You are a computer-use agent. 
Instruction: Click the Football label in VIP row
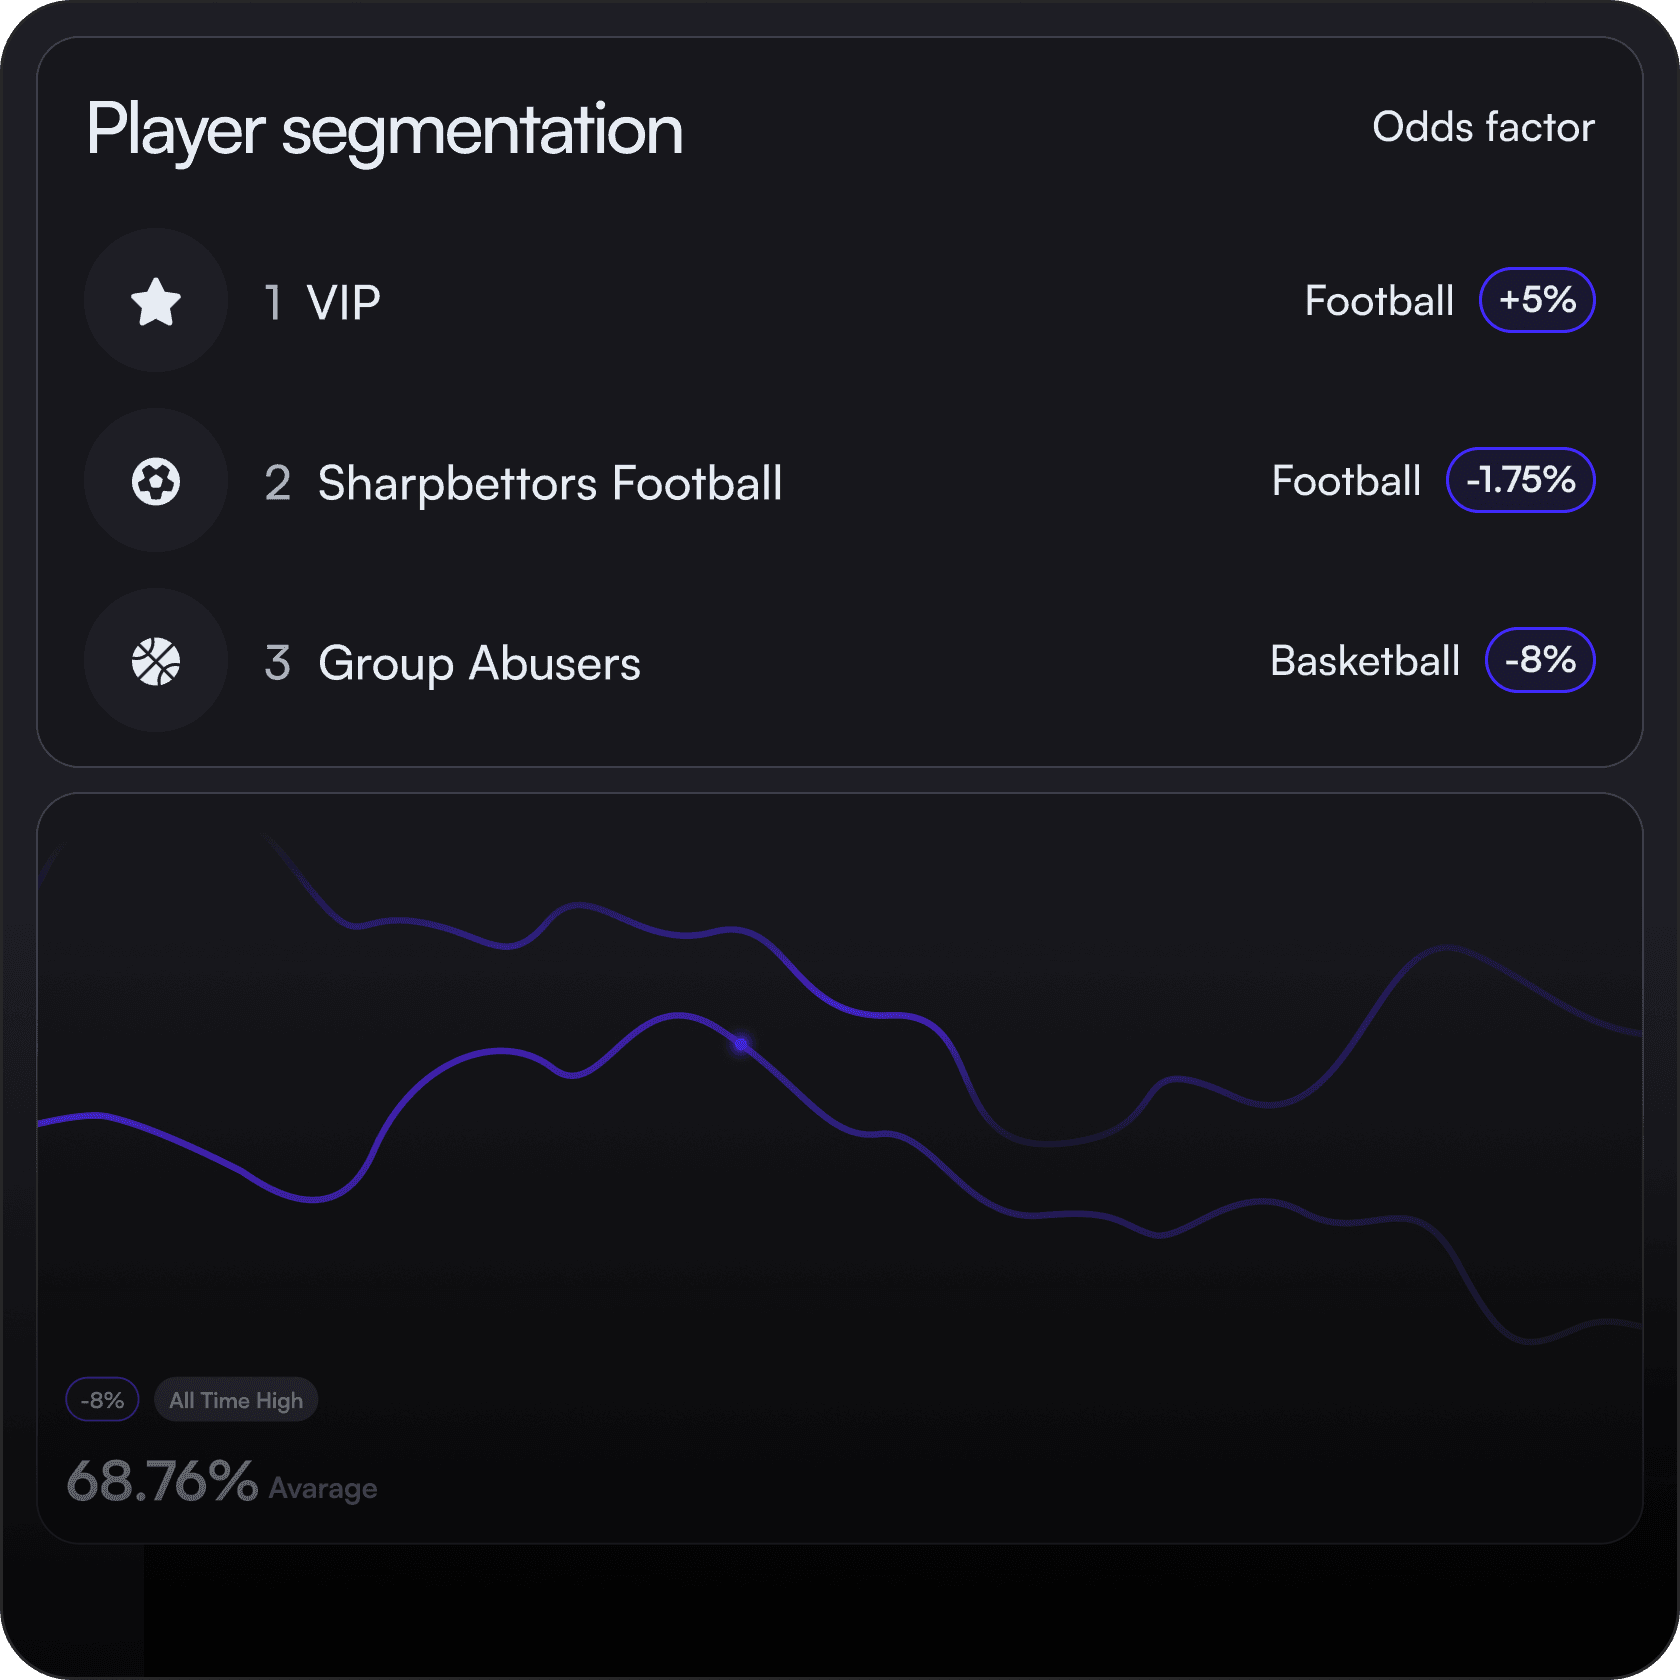coord(1379,301)
